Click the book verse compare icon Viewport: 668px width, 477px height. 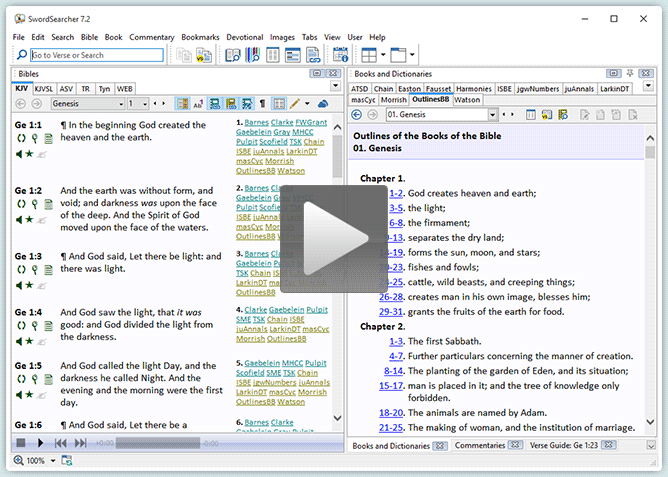tap(547, 115)
